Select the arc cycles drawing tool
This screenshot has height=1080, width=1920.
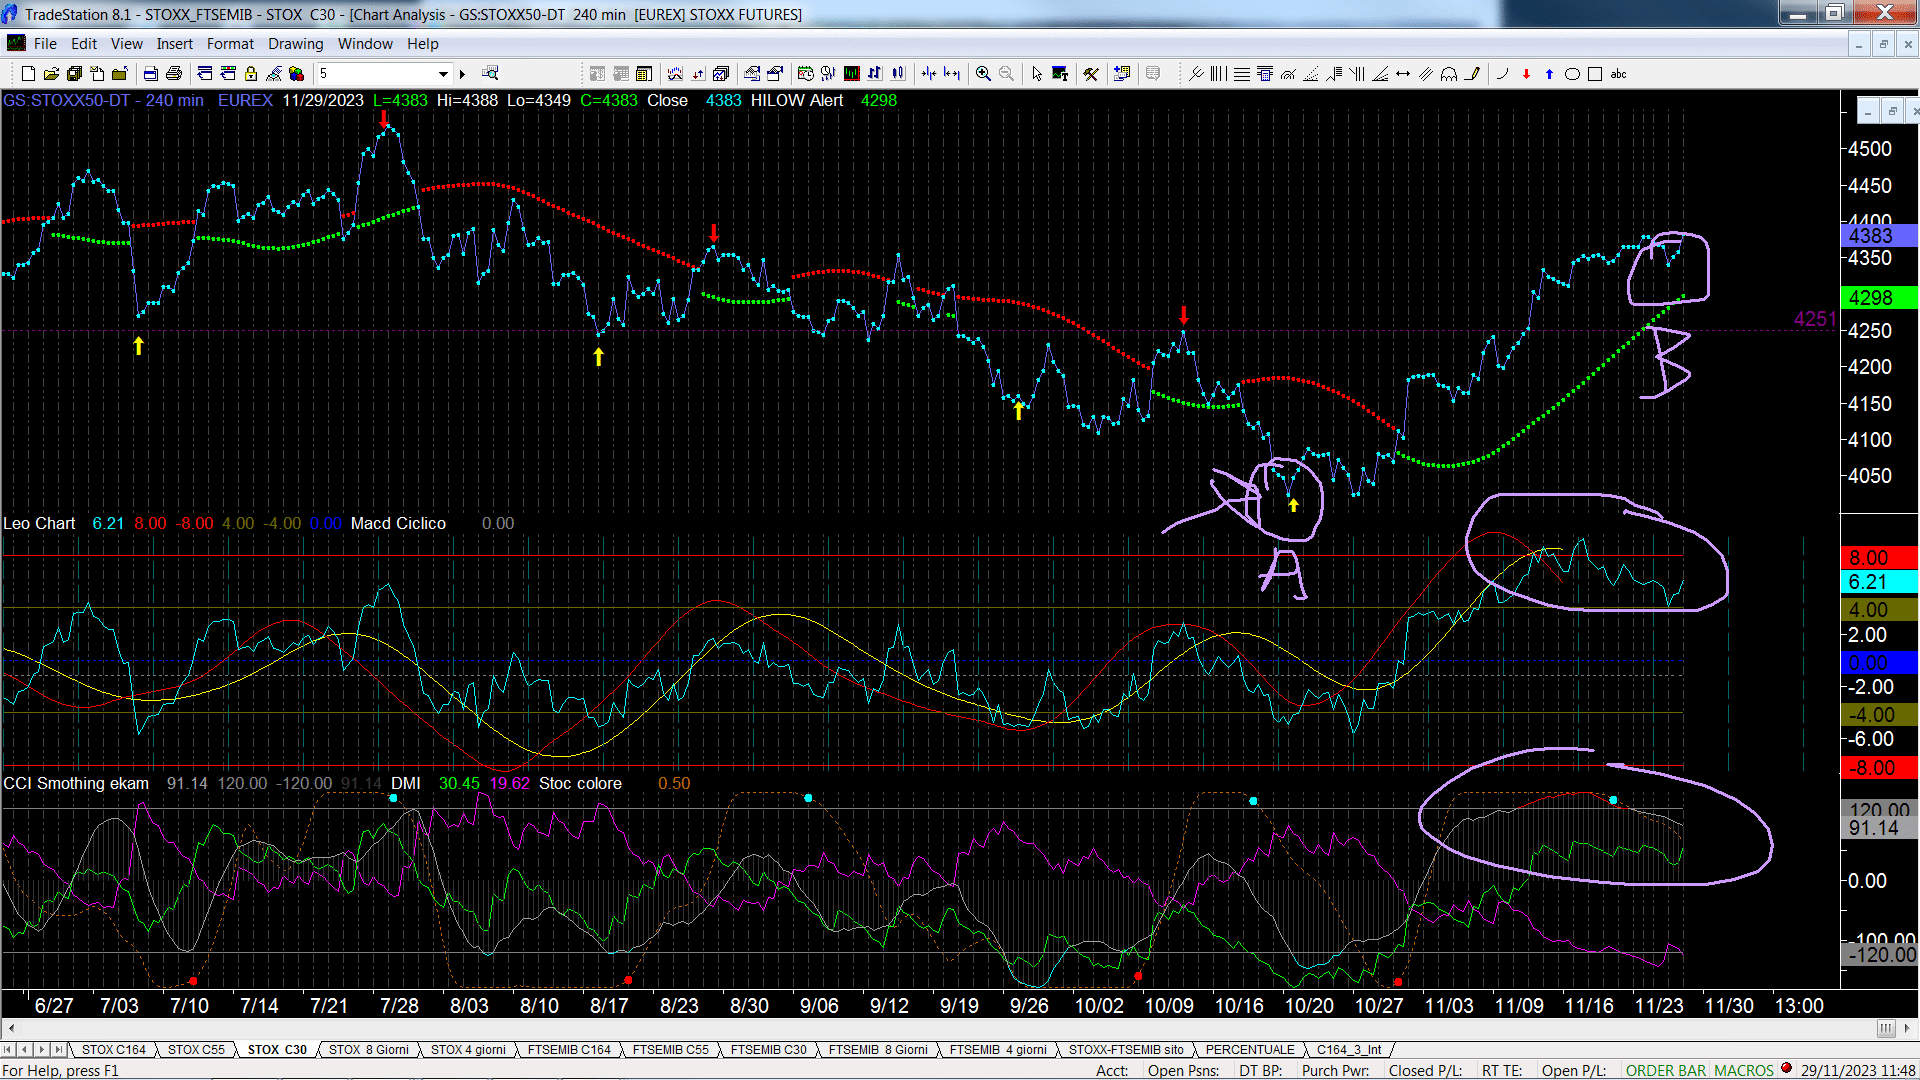(1449, 74)
